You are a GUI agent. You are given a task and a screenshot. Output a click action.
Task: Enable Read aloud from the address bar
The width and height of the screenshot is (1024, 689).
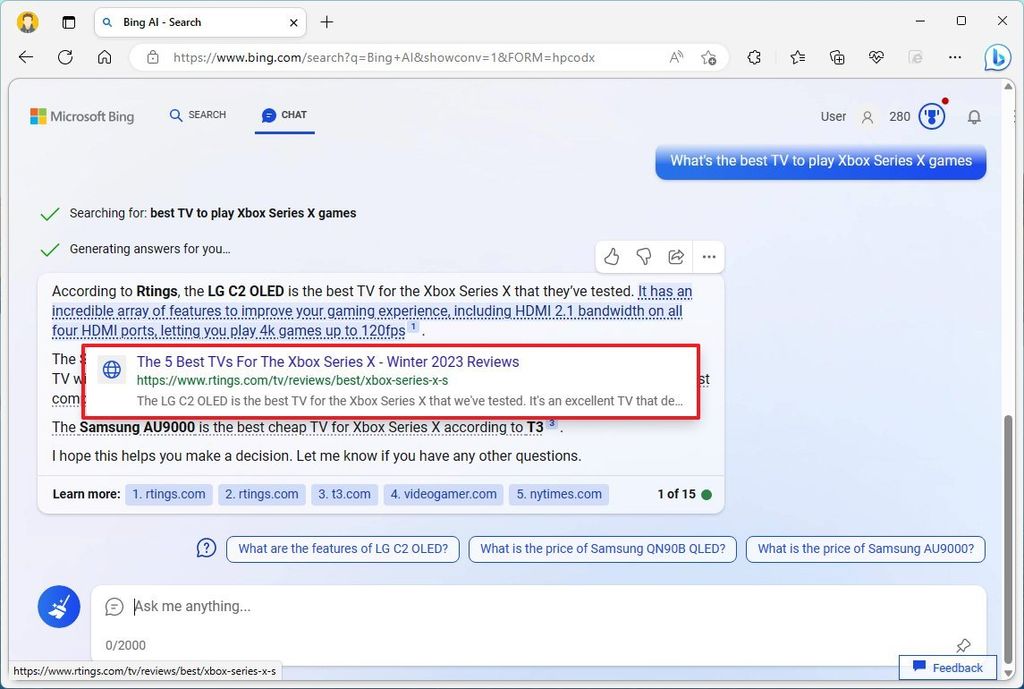coord(676,58)
